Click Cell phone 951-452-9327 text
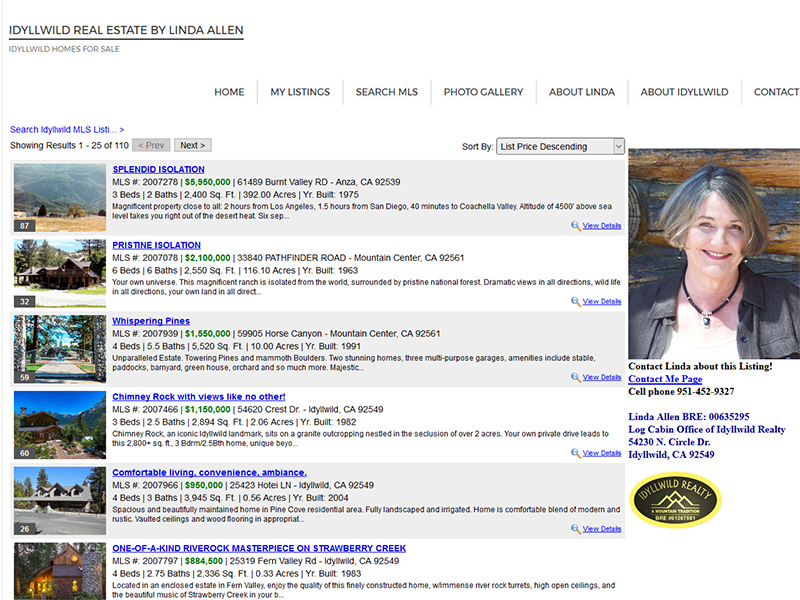This screenshot has width=800, height=600. 681,392
